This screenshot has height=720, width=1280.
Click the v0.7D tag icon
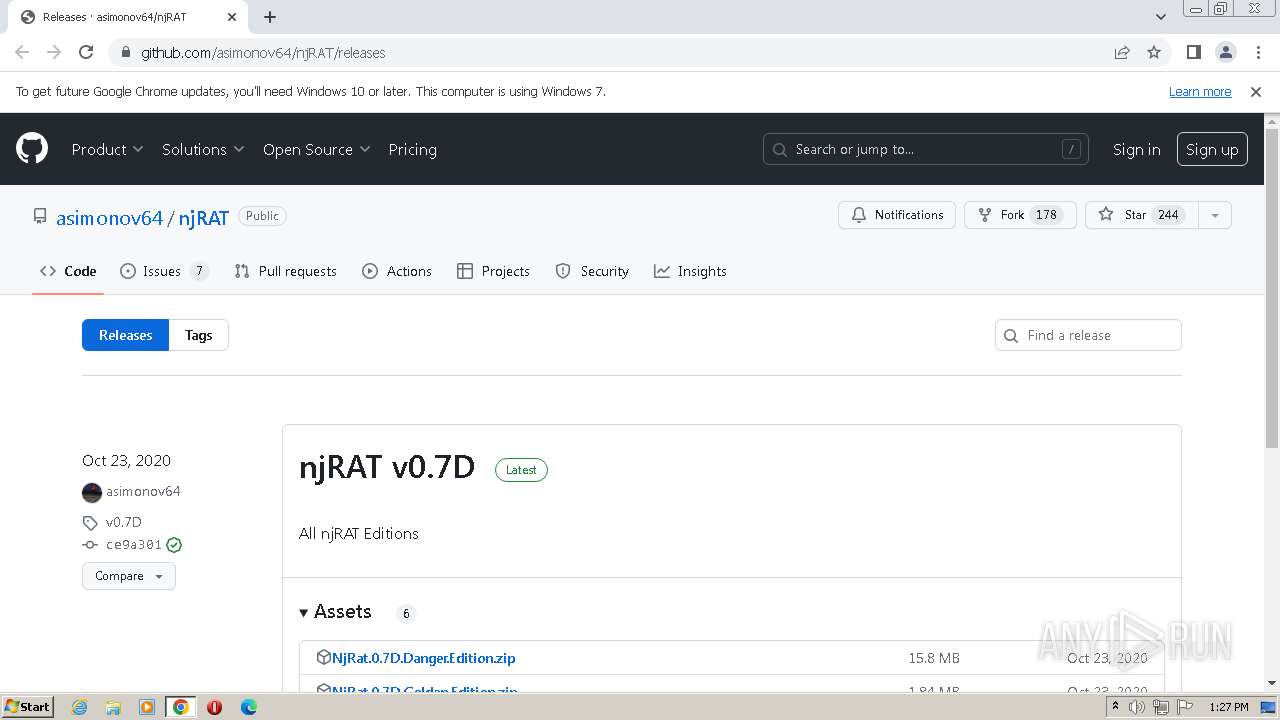click(90, 522)
